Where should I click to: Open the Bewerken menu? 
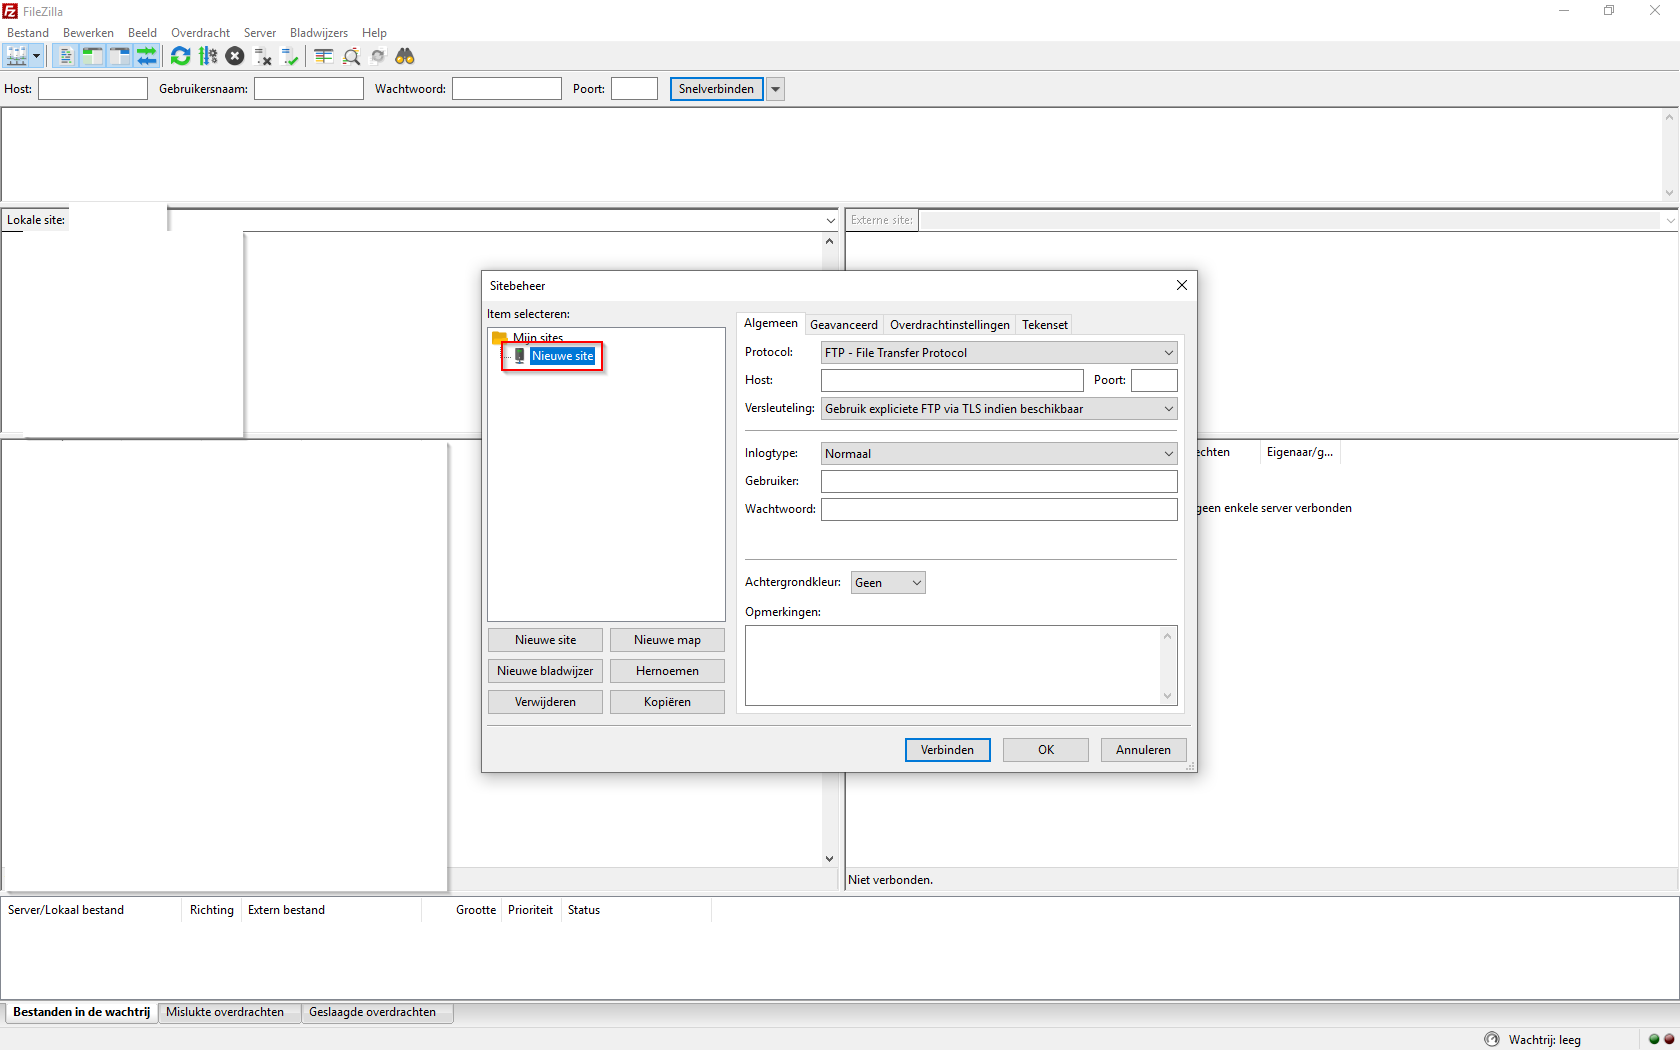[x=88, y=33]
